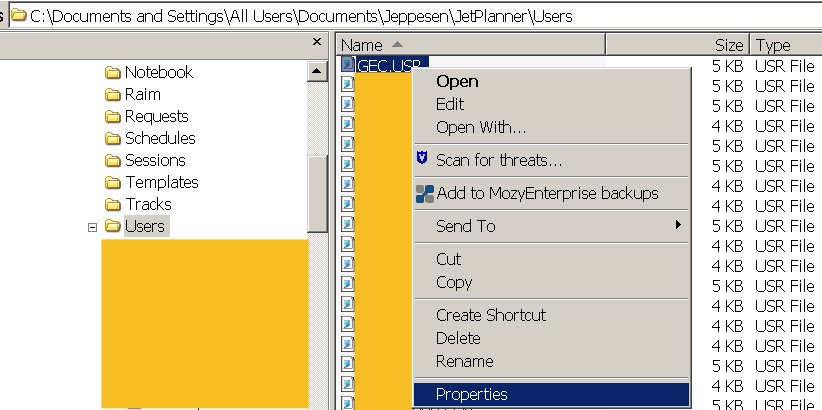Viewport: 822px width, 410px height.
Task: Click the address bar path field
Action: click(x=400, y=16)
